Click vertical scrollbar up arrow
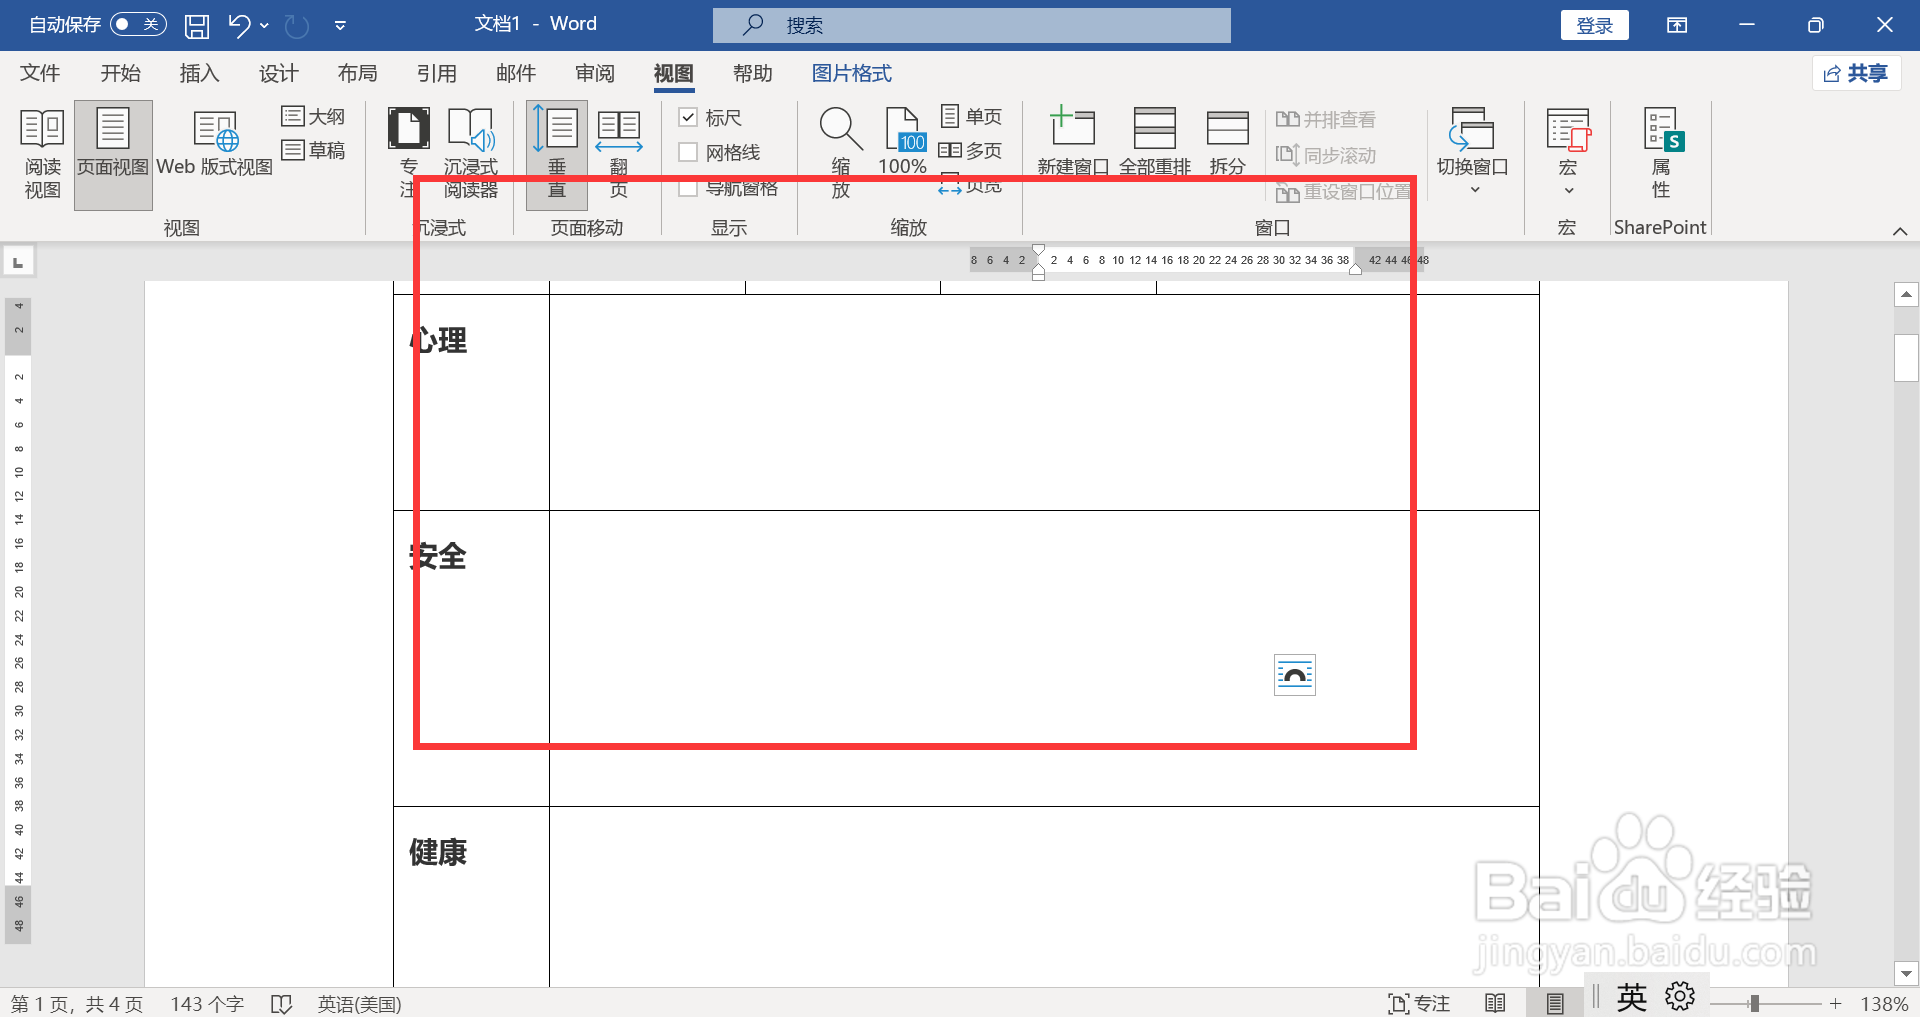Screen dimensions: 1920x1017 (x=1907, y=294)
